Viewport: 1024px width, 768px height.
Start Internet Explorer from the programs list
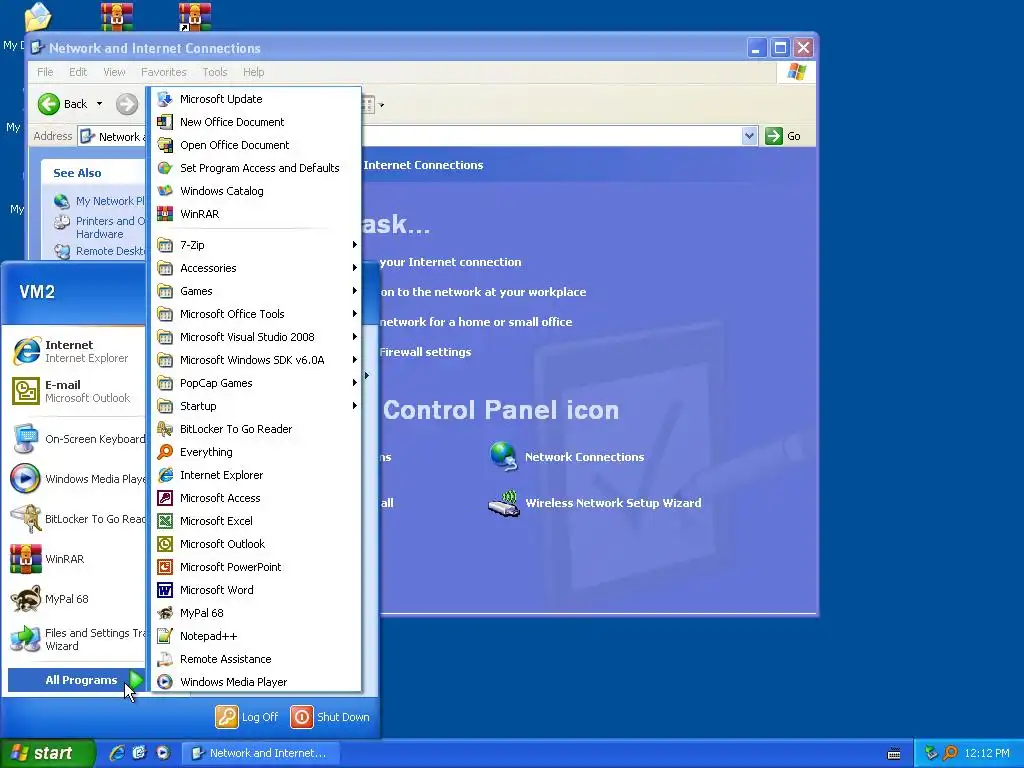(x=257, y=475)
